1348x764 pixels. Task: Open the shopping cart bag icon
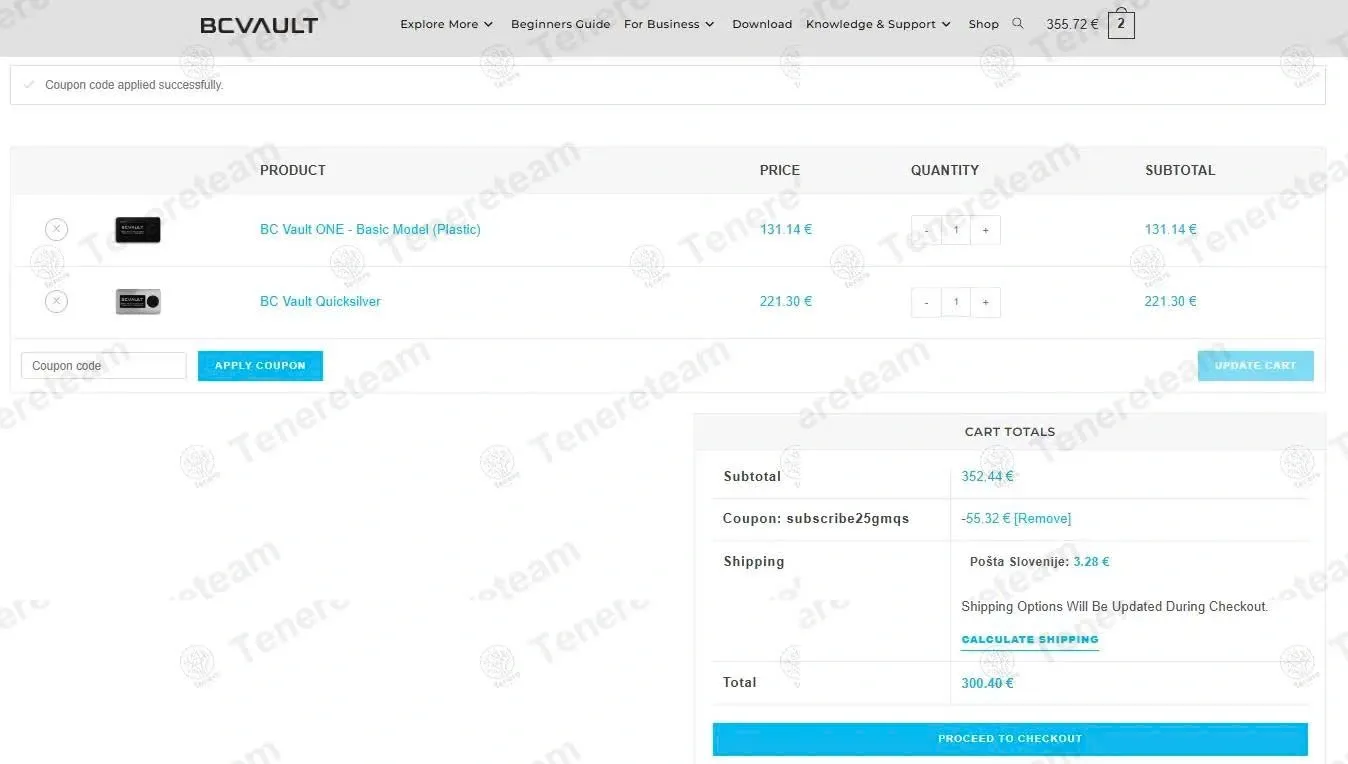1121,24
